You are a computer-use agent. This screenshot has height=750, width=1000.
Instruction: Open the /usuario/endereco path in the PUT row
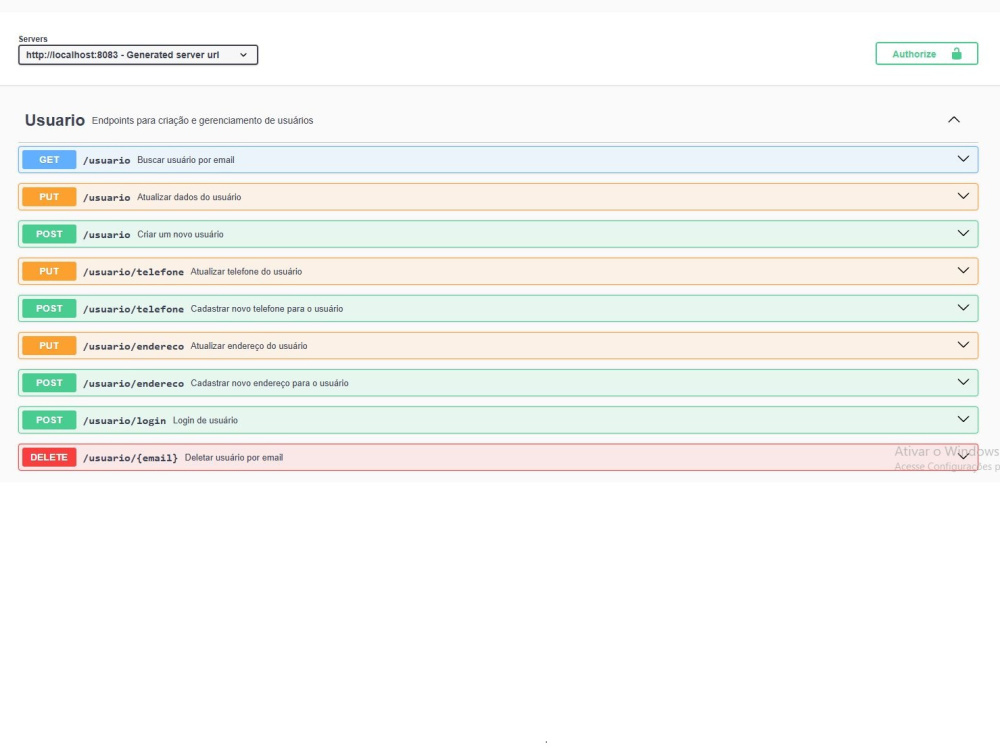point(133,346)
